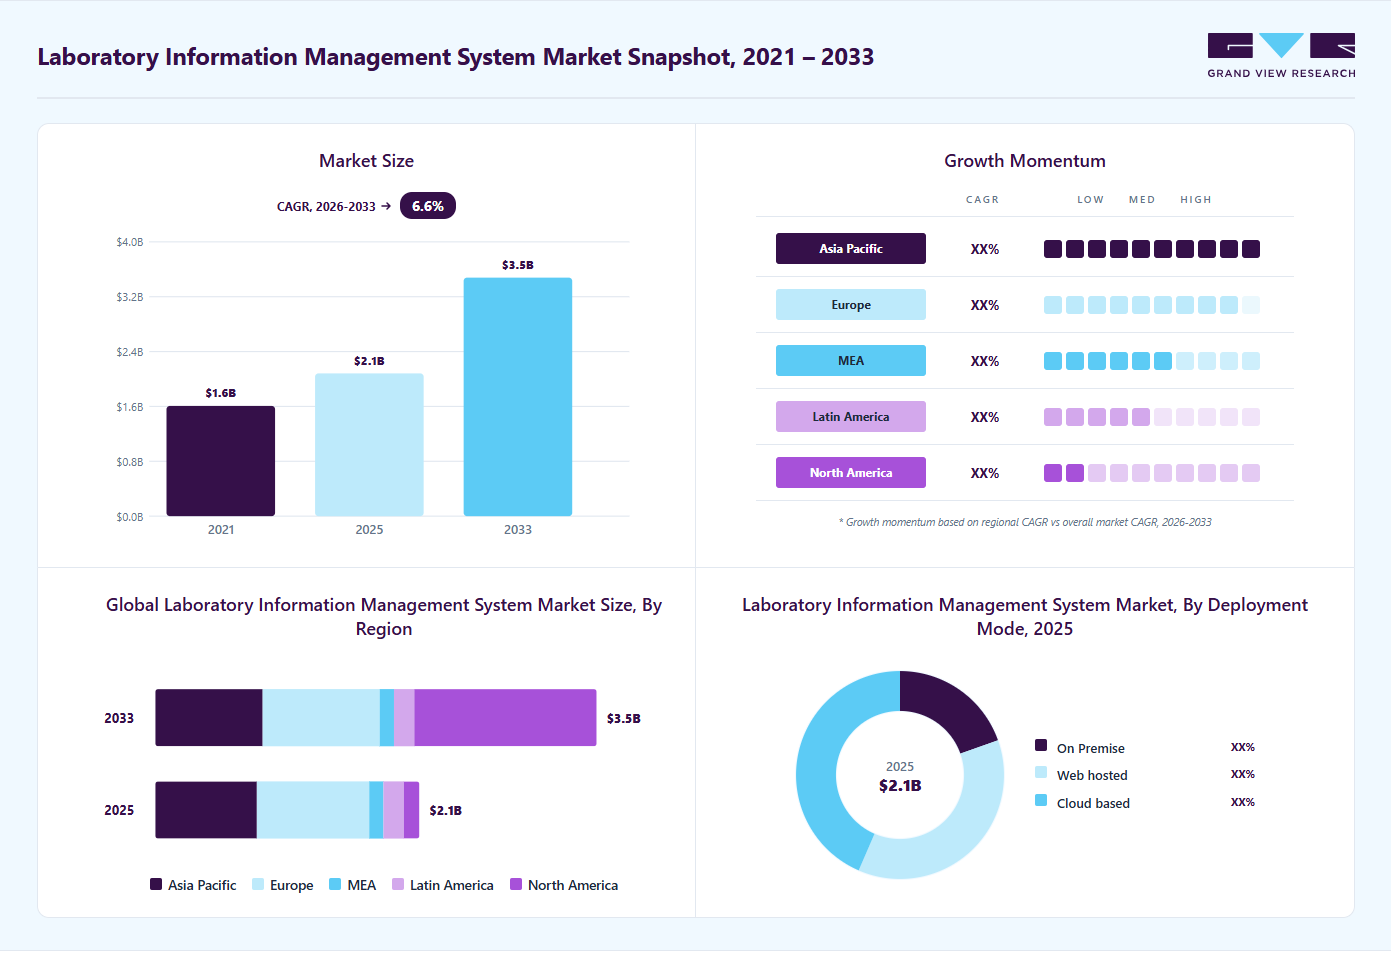Viewport: 1391px width, 955px height.
Task: Click Europe legend swatch in region chart
Action: tap(258, 884)
